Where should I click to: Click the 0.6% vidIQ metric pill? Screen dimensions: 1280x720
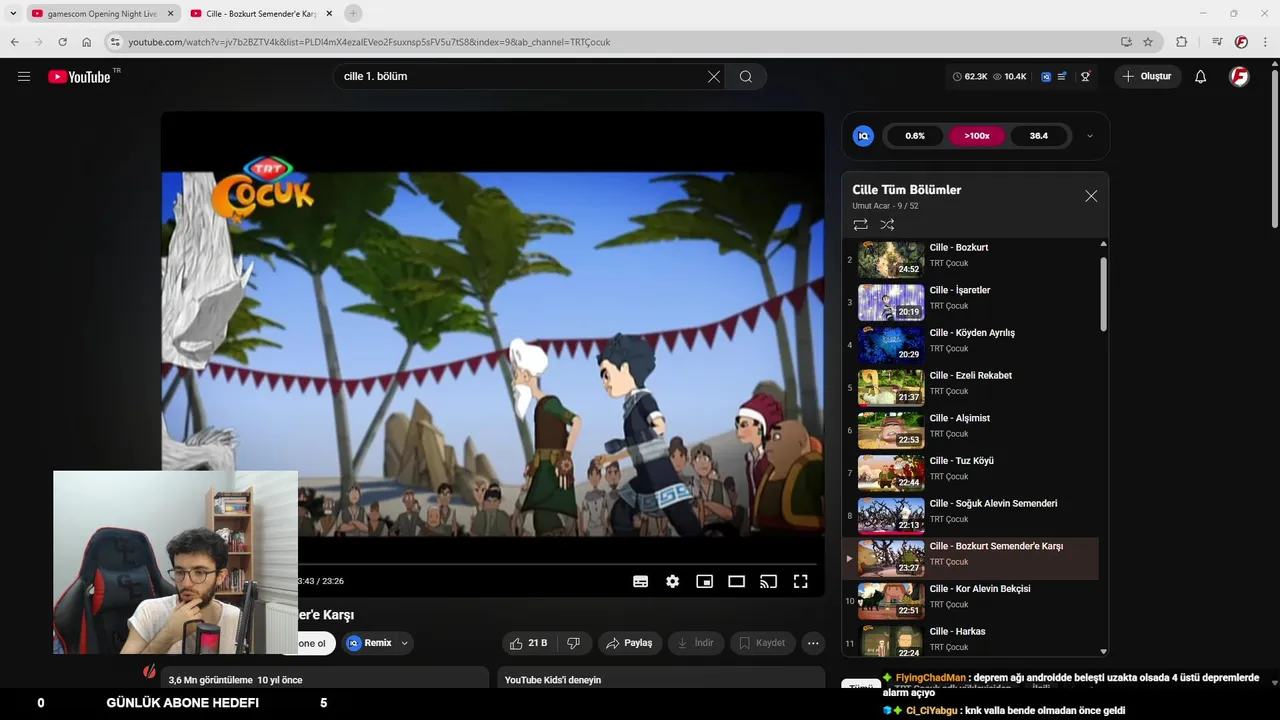click(x=915, y=136)
